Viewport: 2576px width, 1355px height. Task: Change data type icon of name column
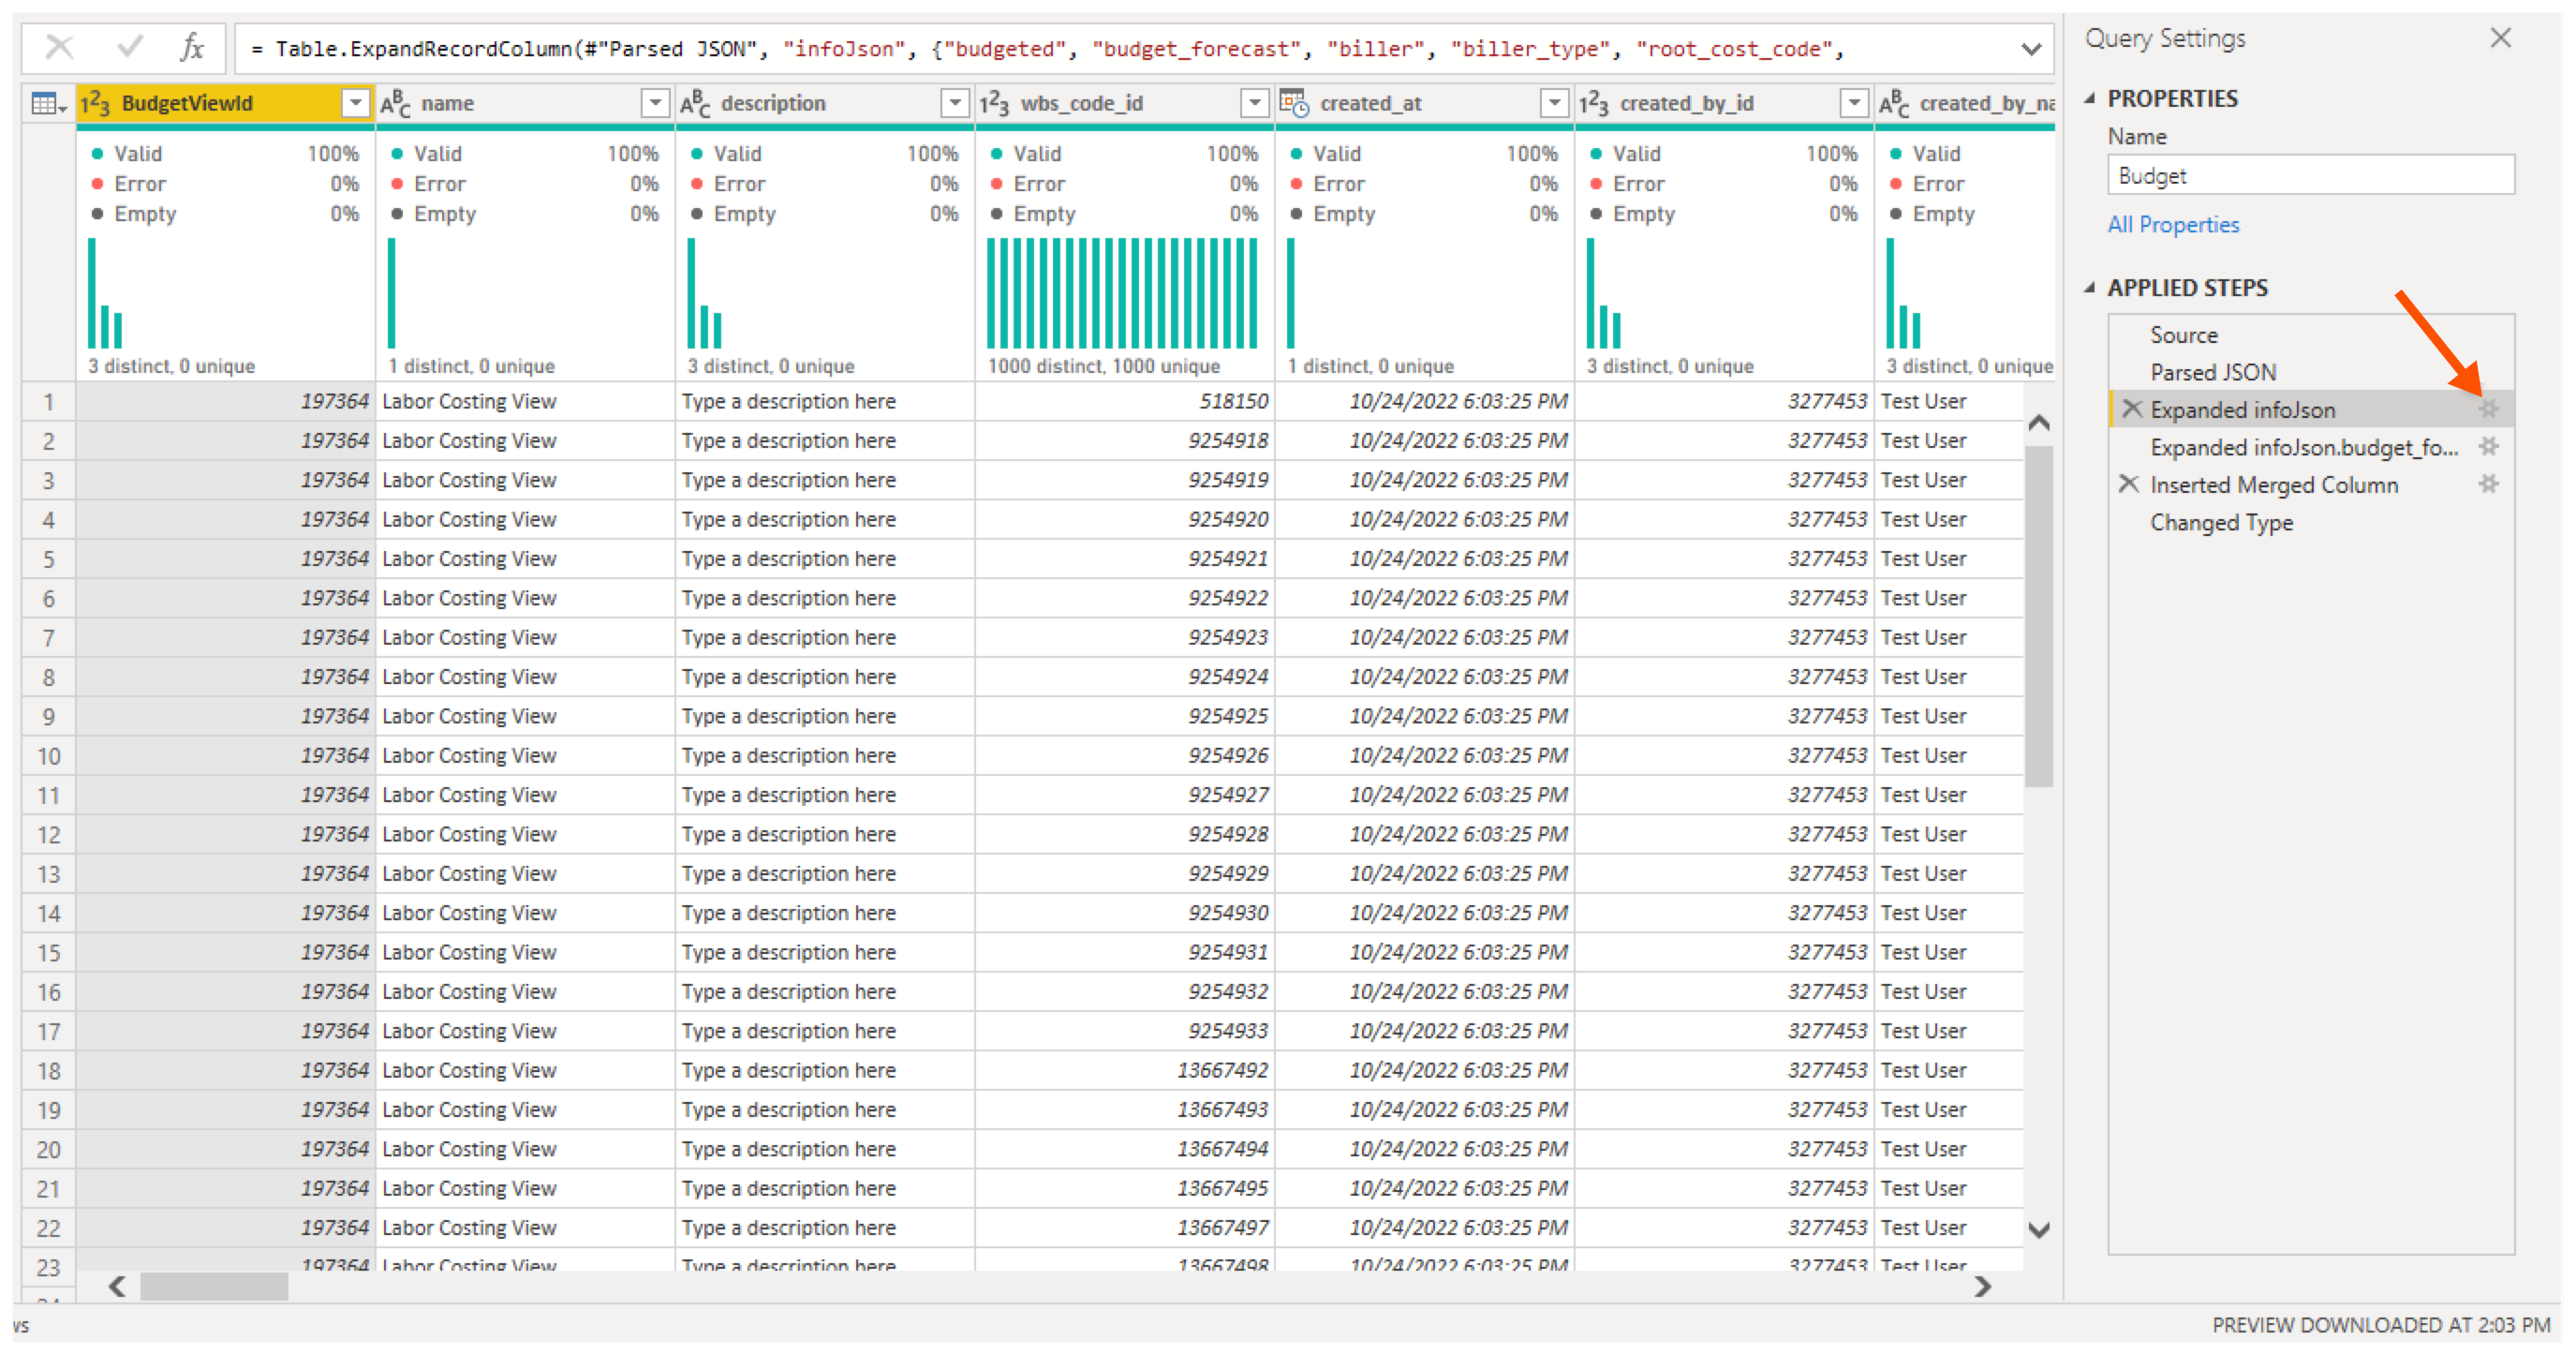click(x=396, y=103)
